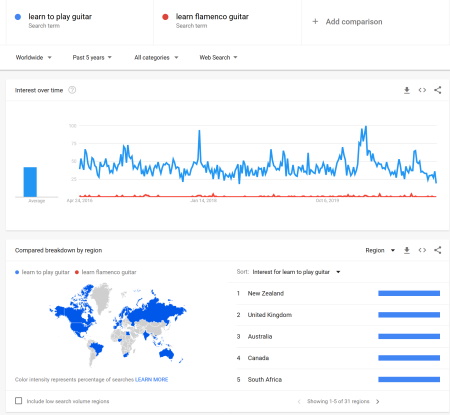Viewport: 450px width, 415px height.
Task: Open embed code for breakdown by region
Action: tap(422, 250)
